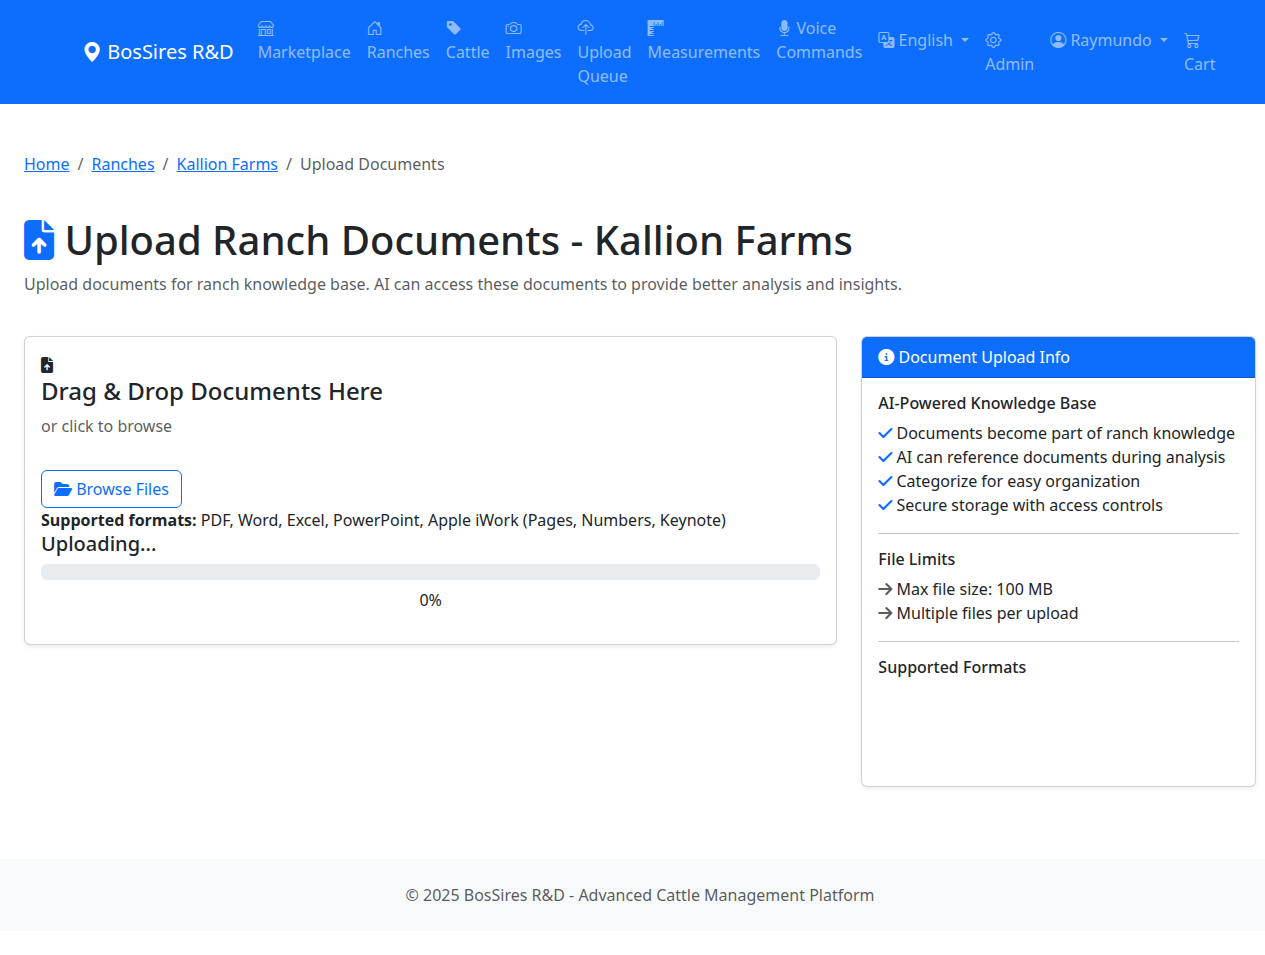Click the upload progress bar at 0%
The width and height of the screenshot is (1265, 955).
[x=430, y=571]
